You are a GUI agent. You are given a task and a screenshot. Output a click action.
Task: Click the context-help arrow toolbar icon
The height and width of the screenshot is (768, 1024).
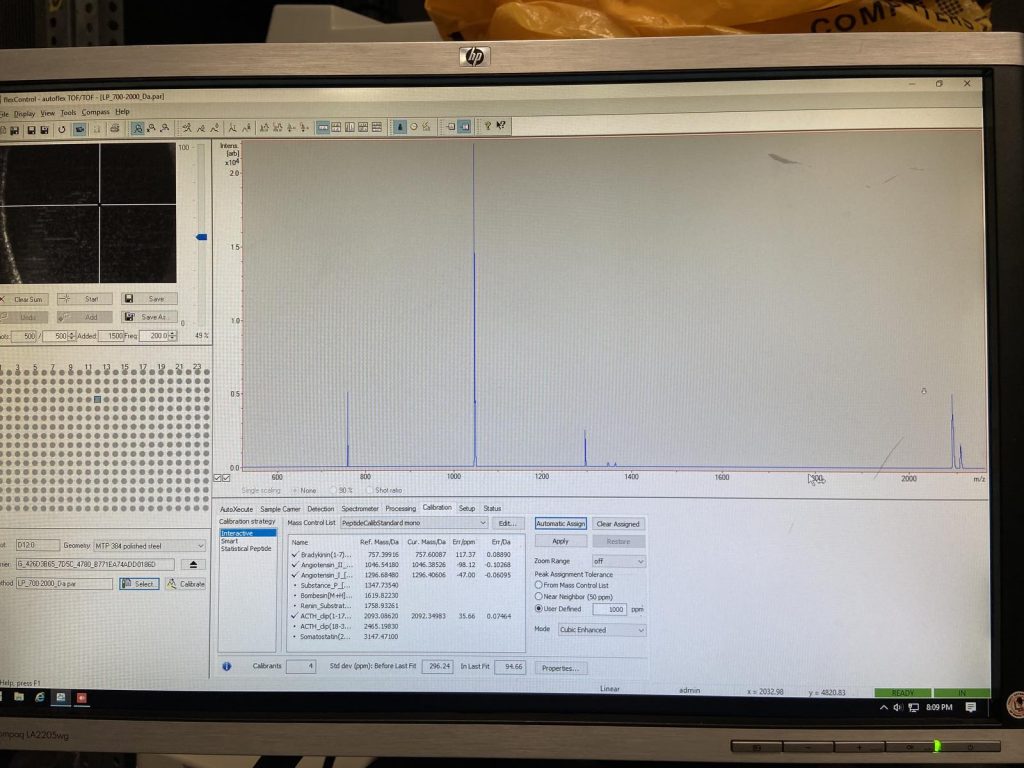click(x=500, y=125)
